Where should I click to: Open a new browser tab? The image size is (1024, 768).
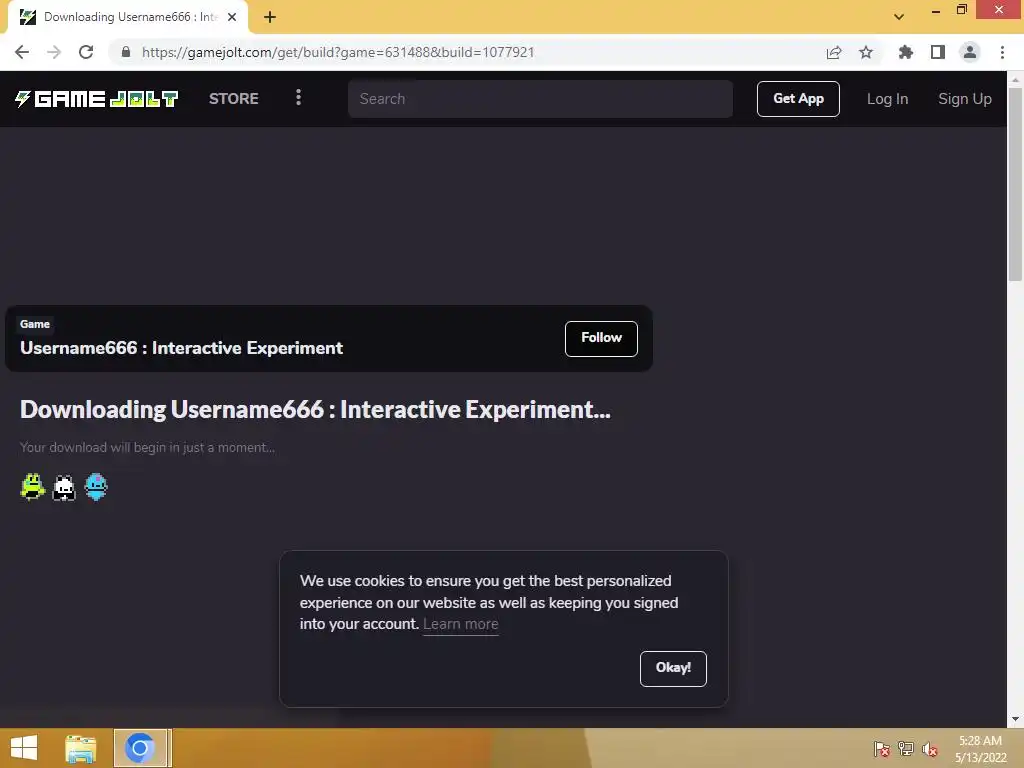coord(270,17)
